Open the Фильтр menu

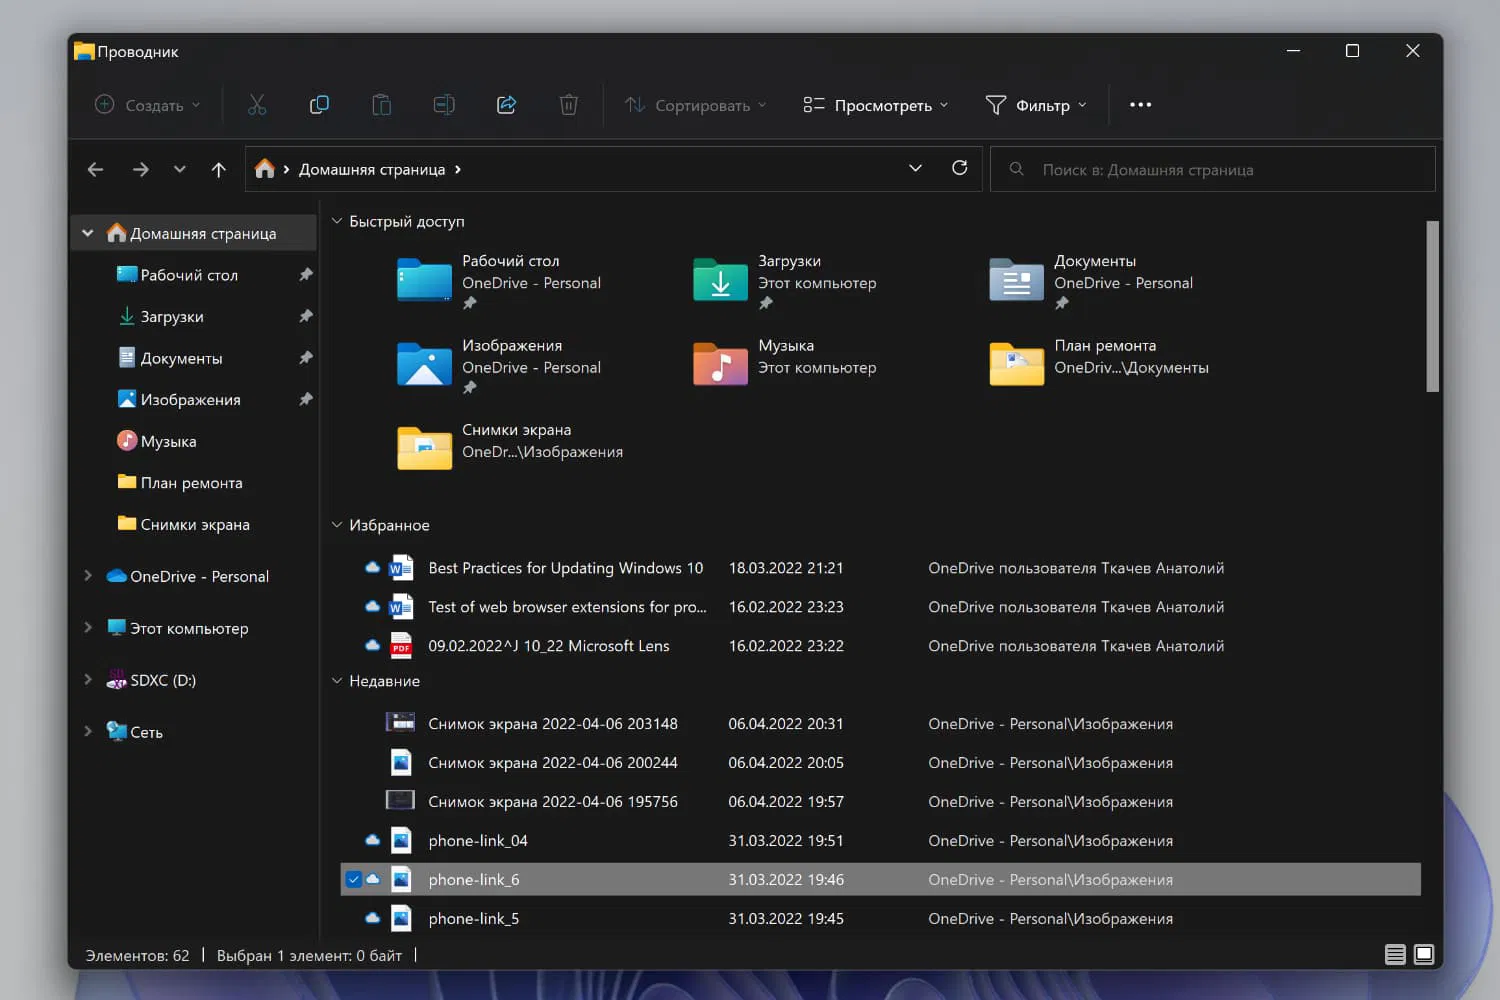[x=1036, y=105]
